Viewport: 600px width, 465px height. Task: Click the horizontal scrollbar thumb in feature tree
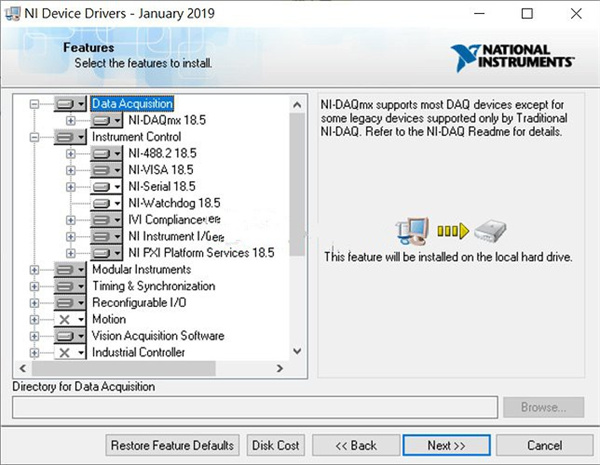(124, 368)
